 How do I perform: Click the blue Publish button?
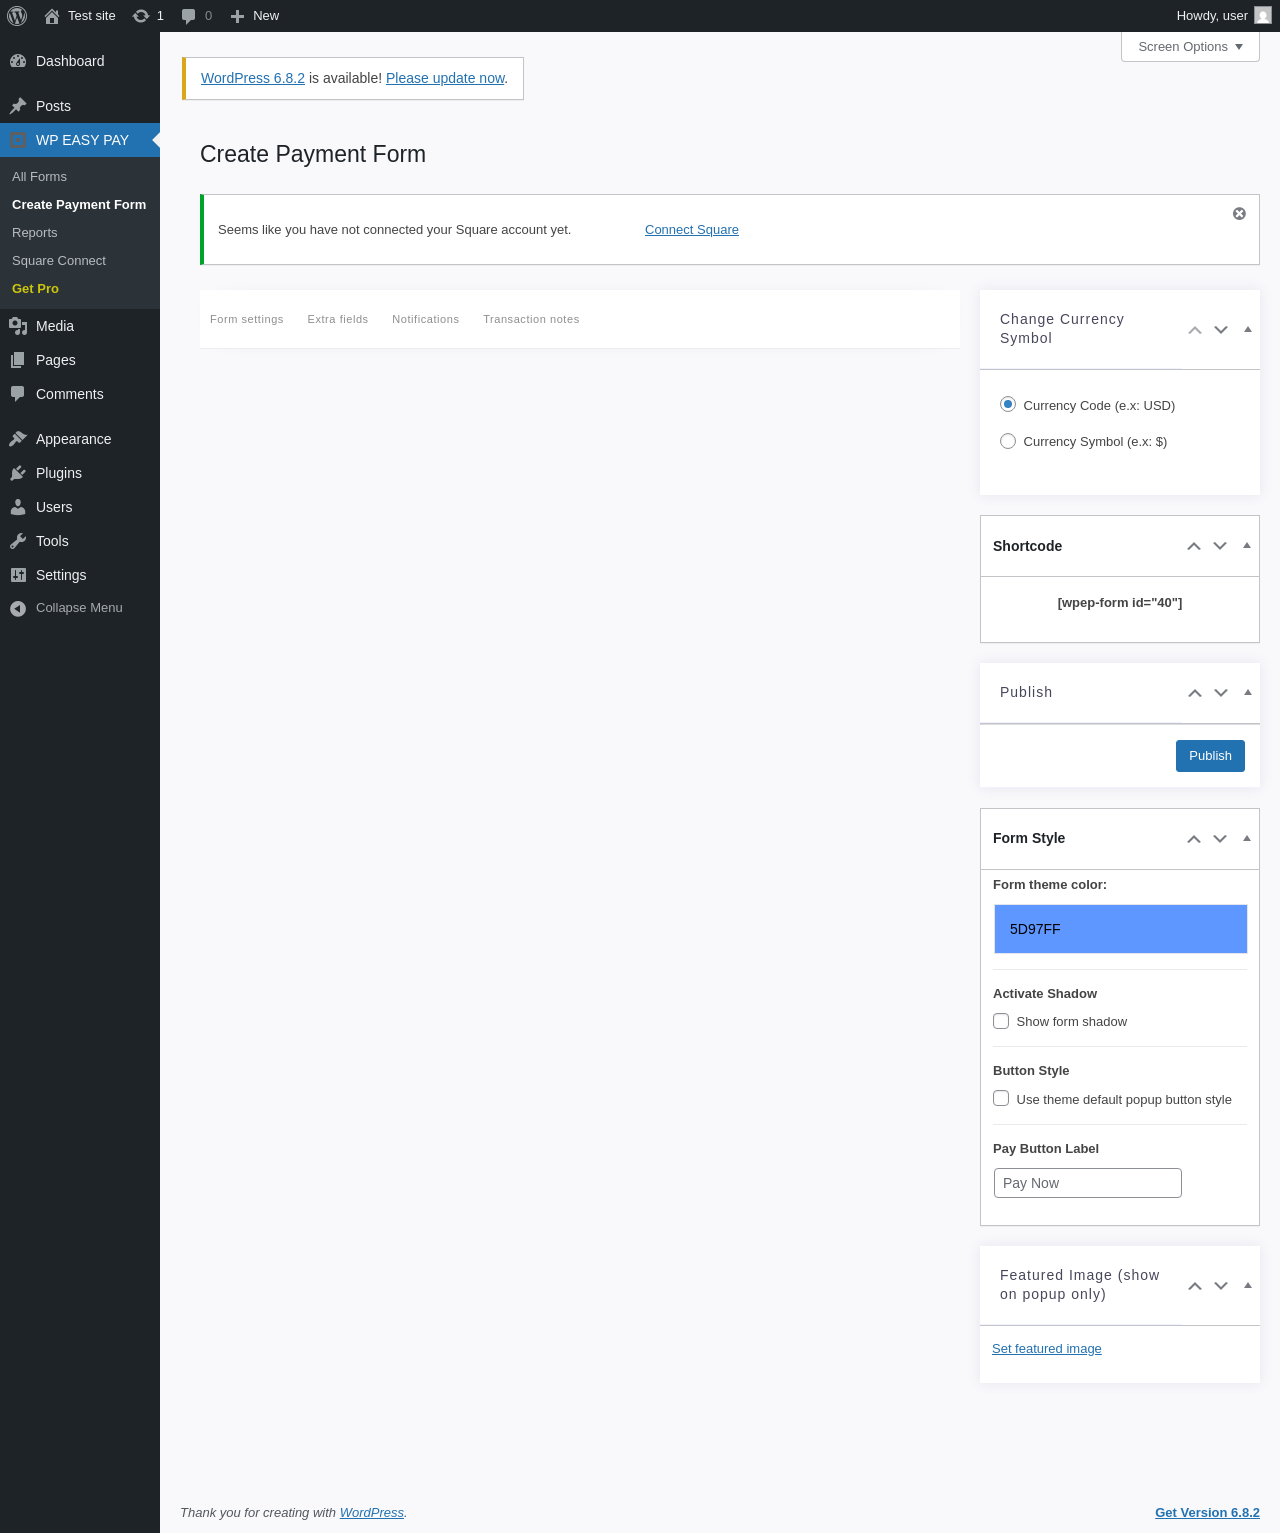1210,756
